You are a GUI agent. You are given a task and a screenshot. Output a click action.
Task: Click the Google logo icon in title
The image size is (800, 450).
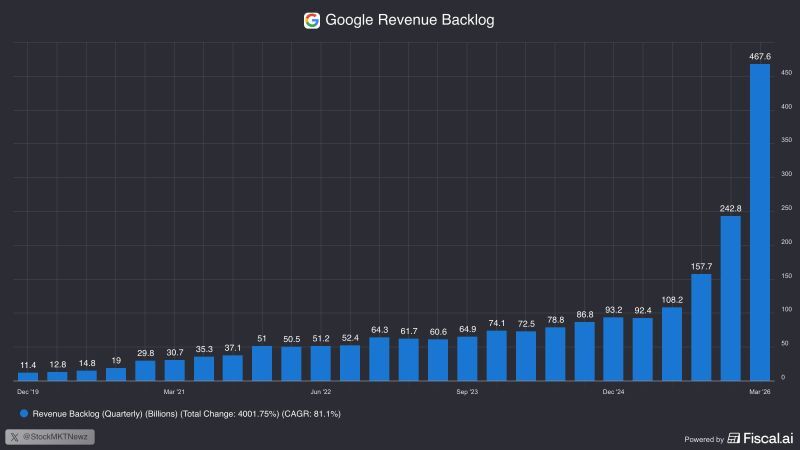click(312, 20)
